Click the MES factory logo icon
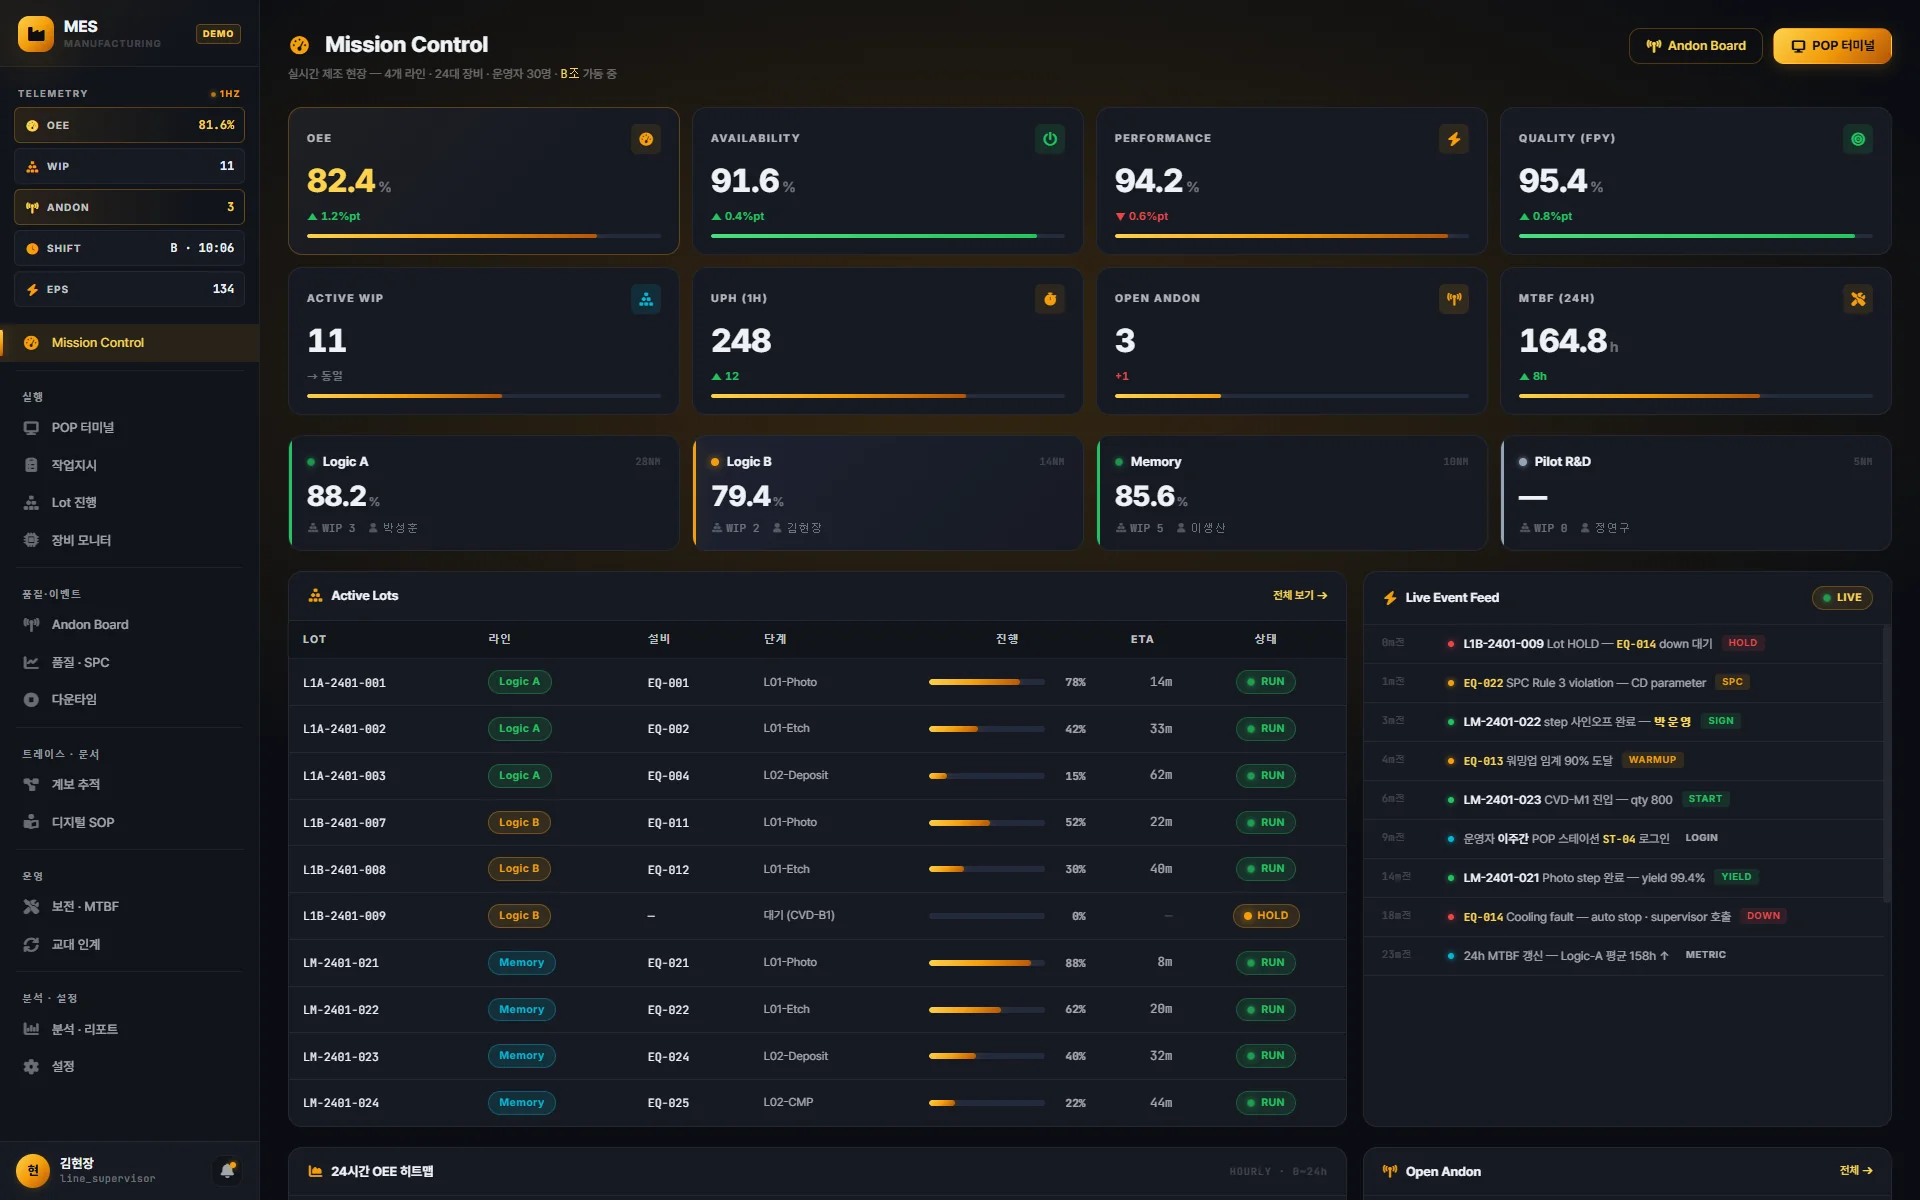This screenshot has width=1920, height=1200. pyautogui.click(x=36, y=34)
